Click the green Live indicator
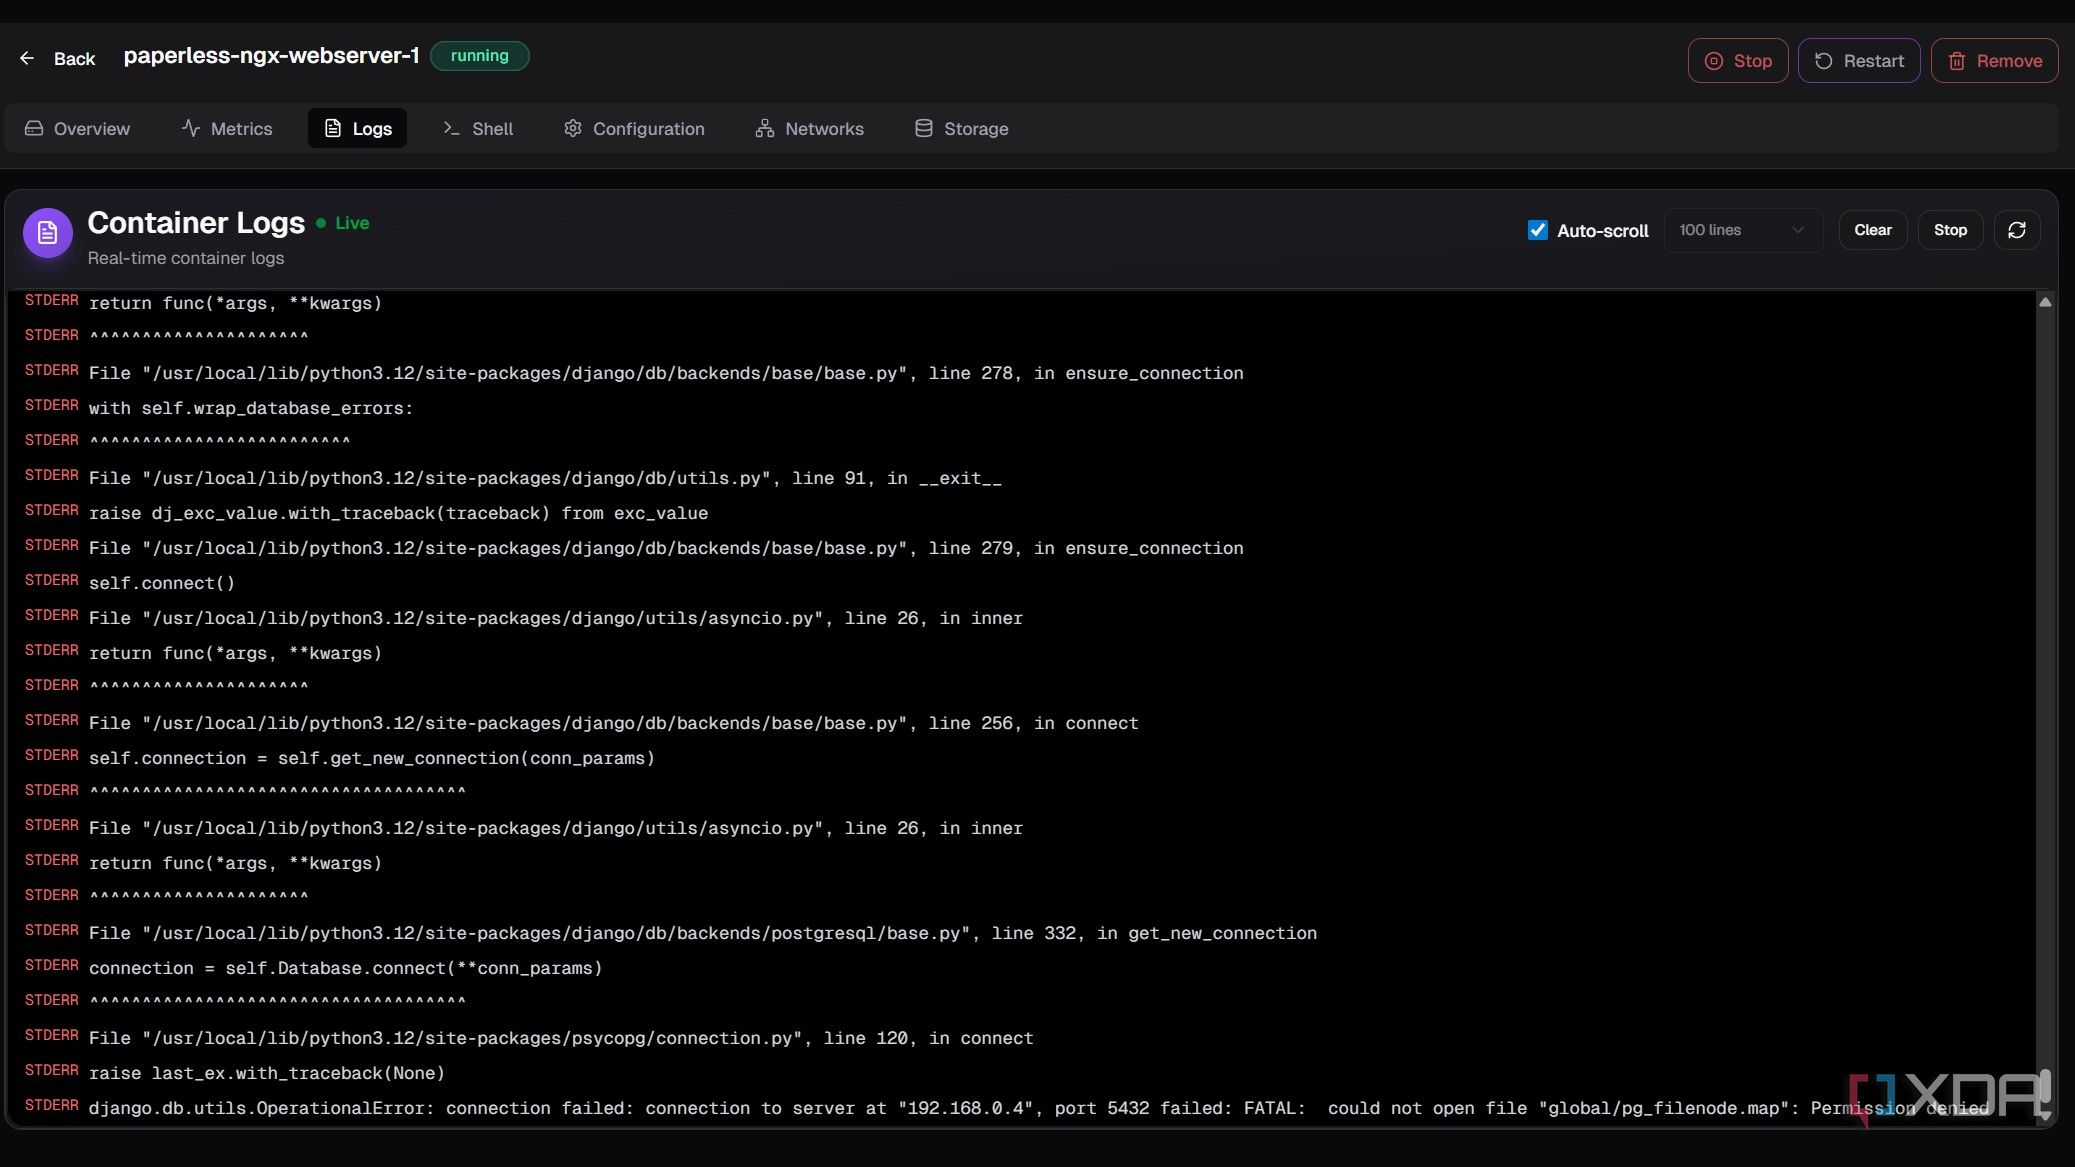This screenshot has height=1167, width=2075. coord(343,223)
